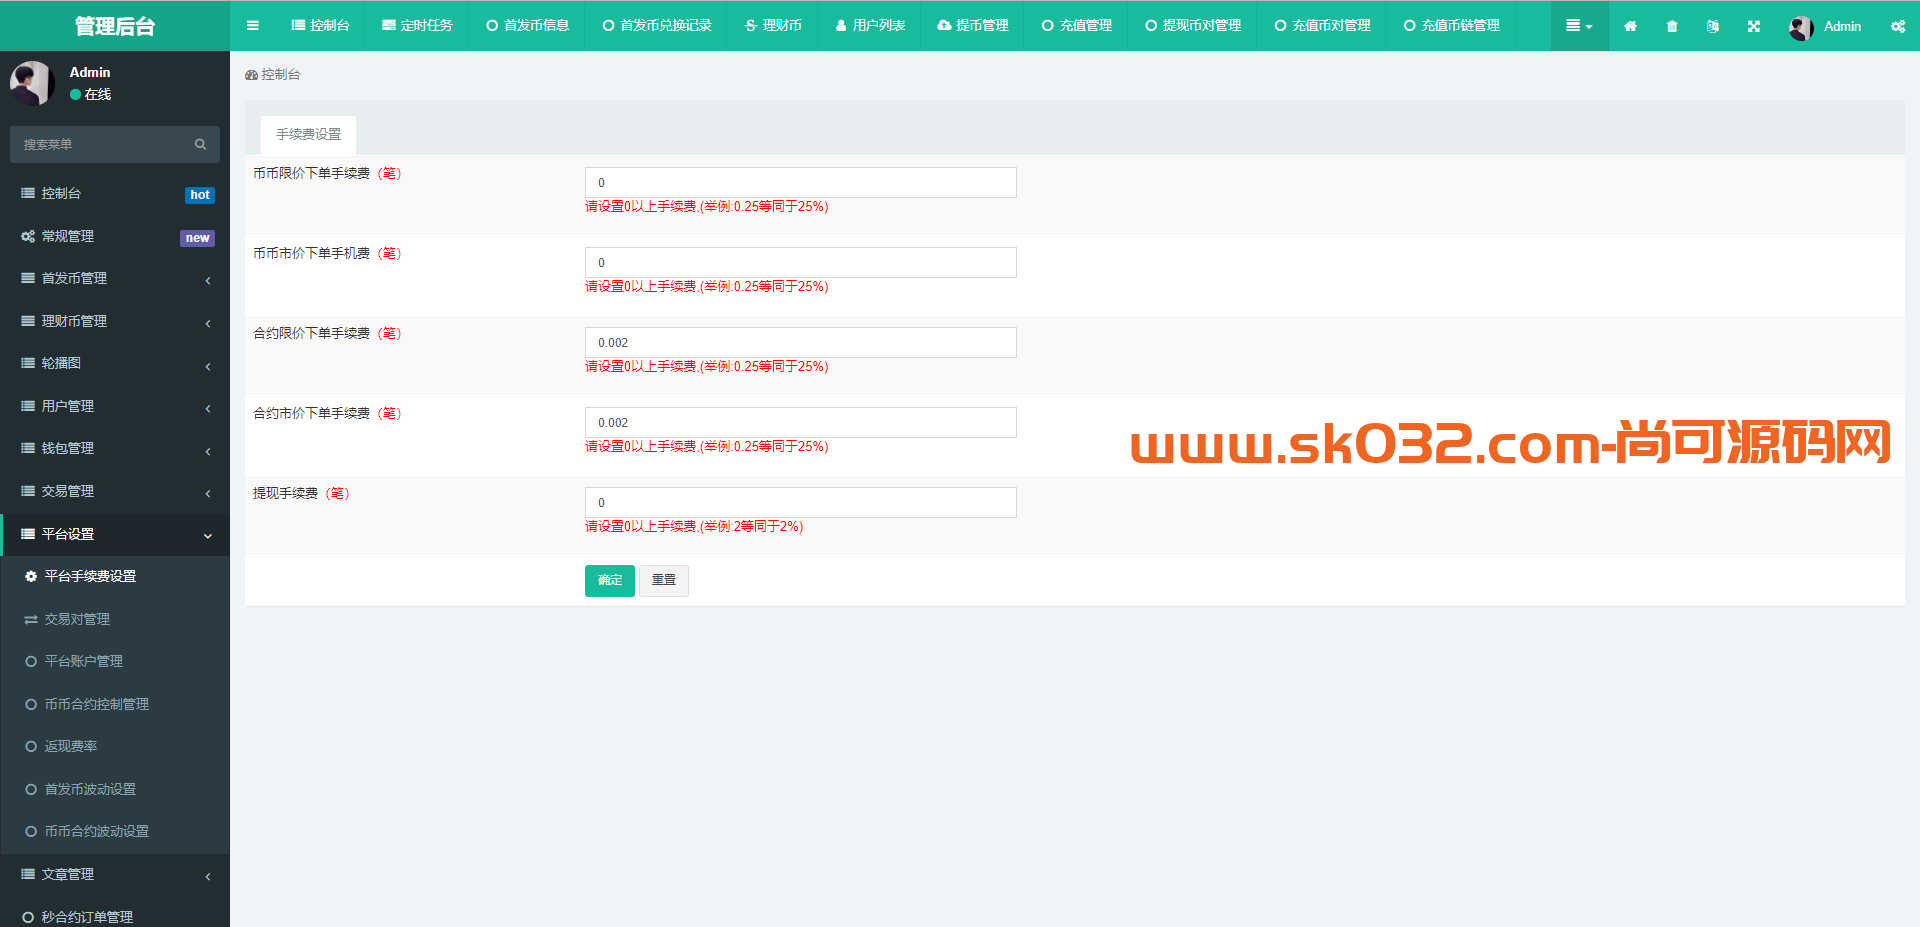Click the 币币市价下单手机费 input field

point(800,262)
